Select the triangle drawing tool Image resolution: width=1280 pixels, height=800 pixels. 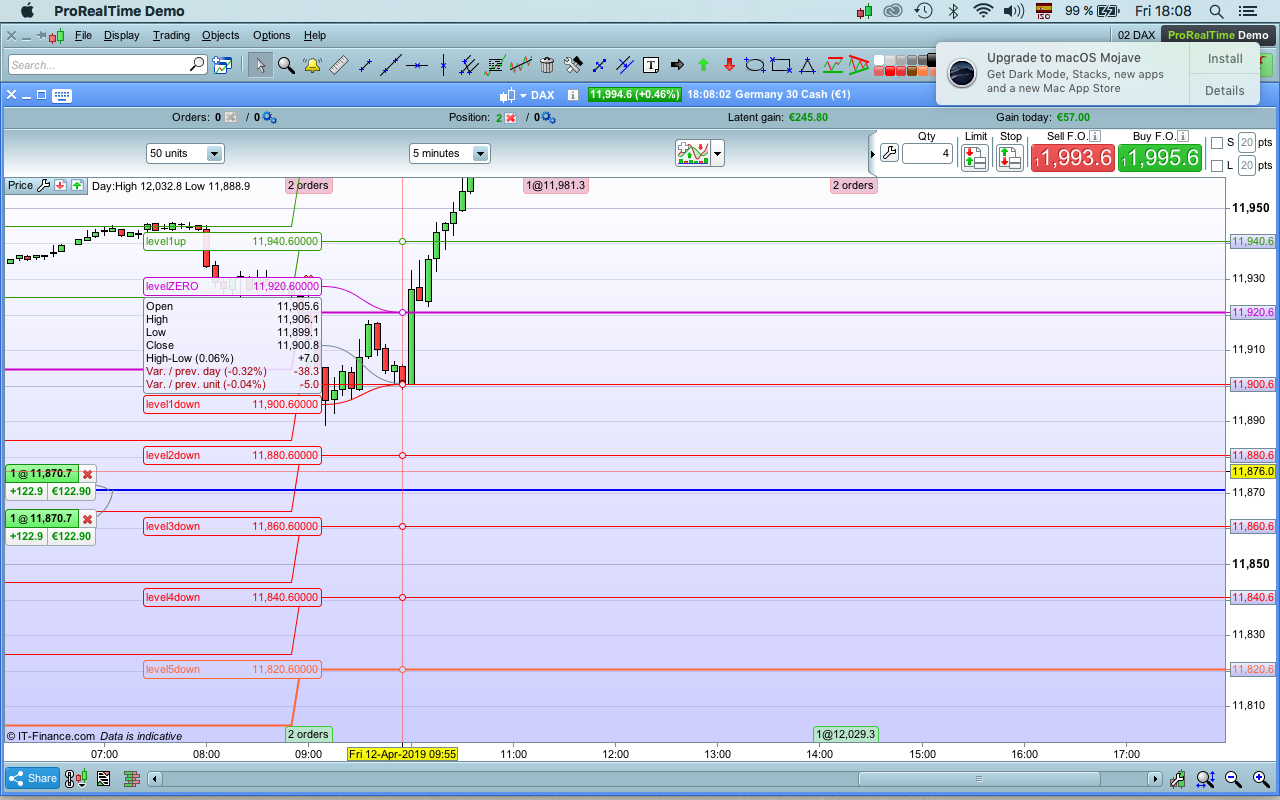click(x=807, y=65)
